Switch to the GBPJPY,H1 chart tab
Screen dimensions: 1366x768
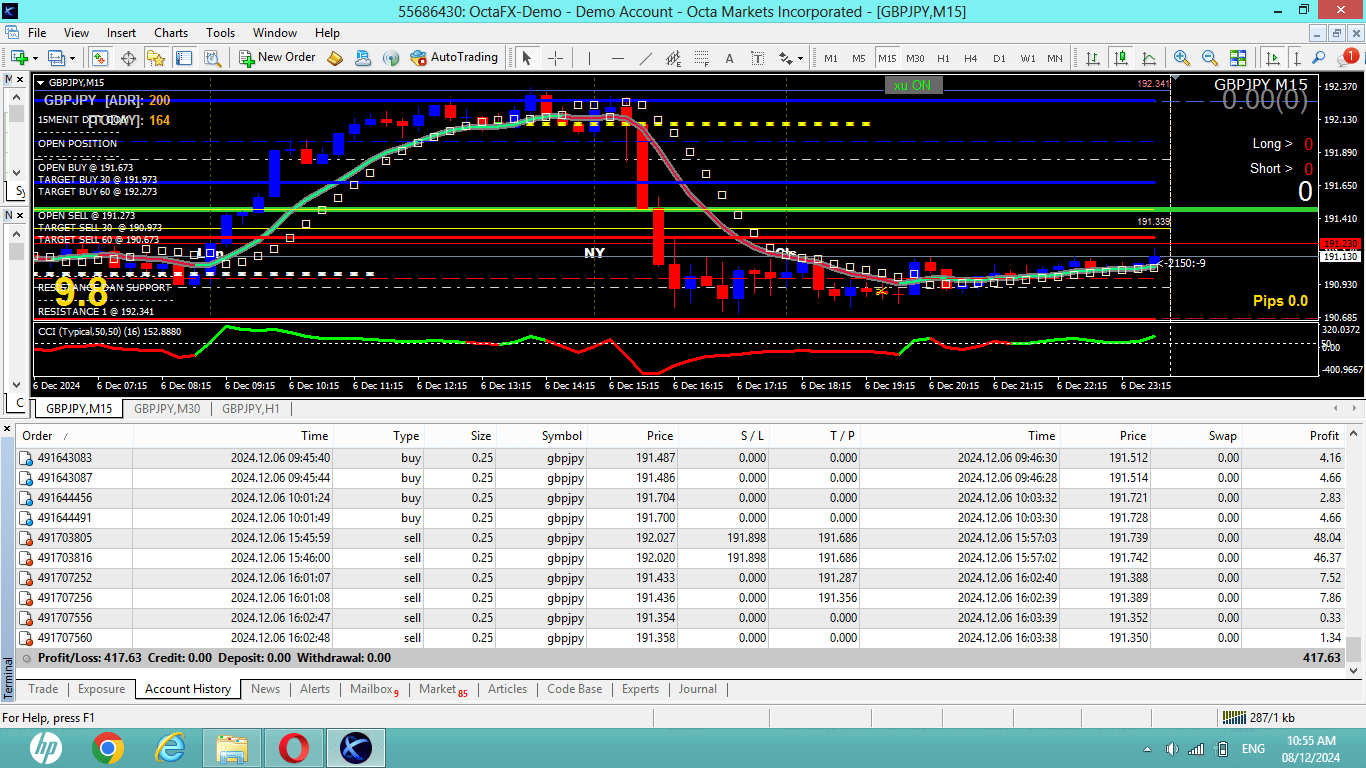(x=251, y=409)
